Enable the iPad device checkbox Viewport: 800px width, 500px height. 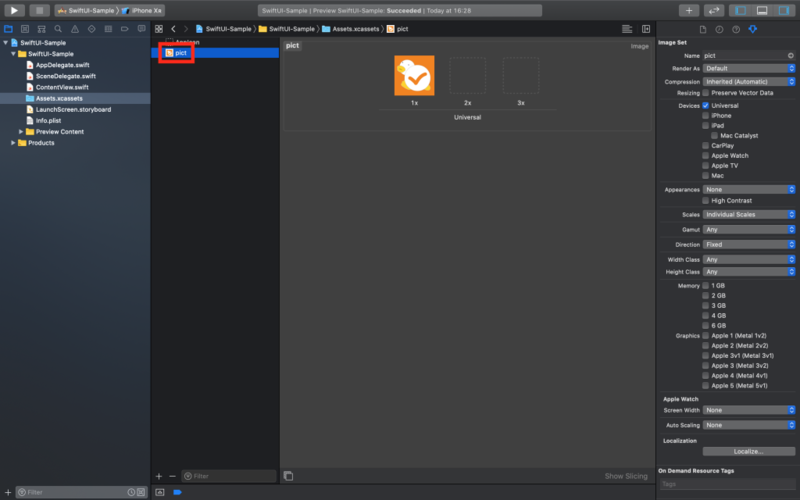pos(706,126)
